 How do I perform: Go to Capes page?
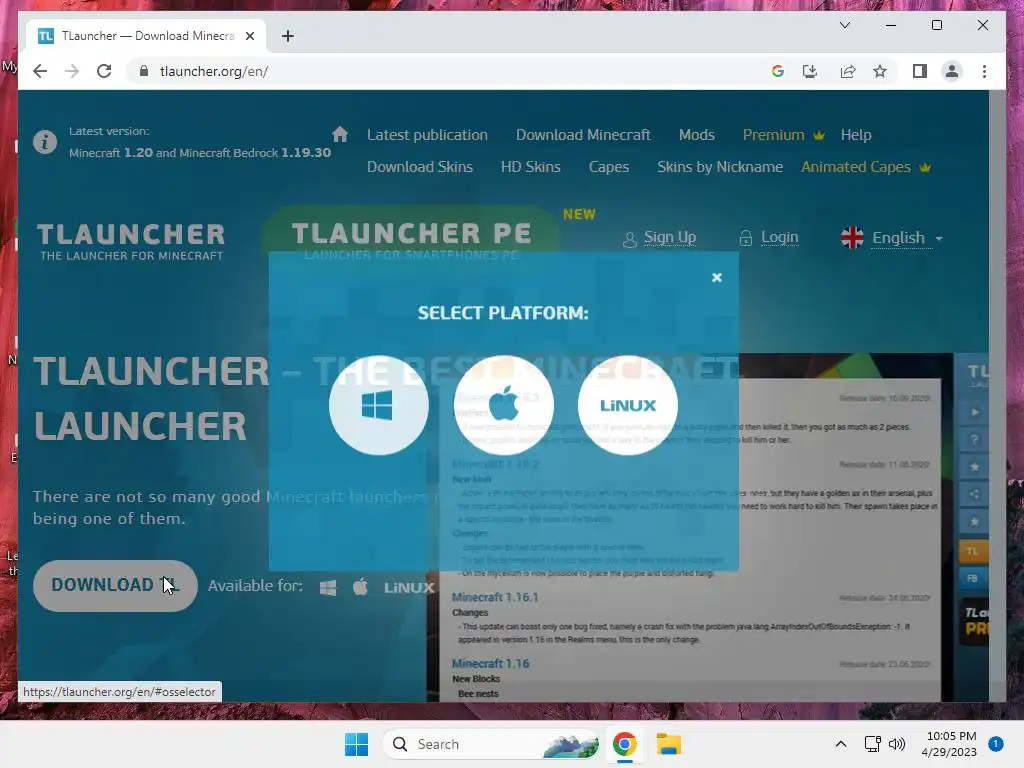609,167
